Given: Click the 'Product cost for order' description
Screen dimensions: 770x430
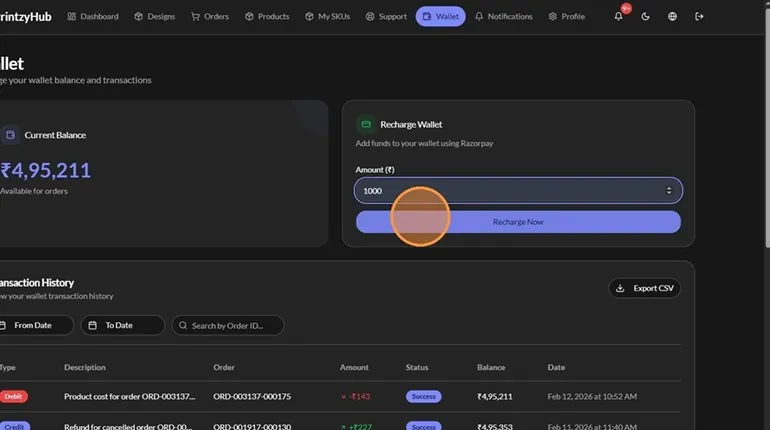Looking at the screenshot, I should tap(130, 397).
